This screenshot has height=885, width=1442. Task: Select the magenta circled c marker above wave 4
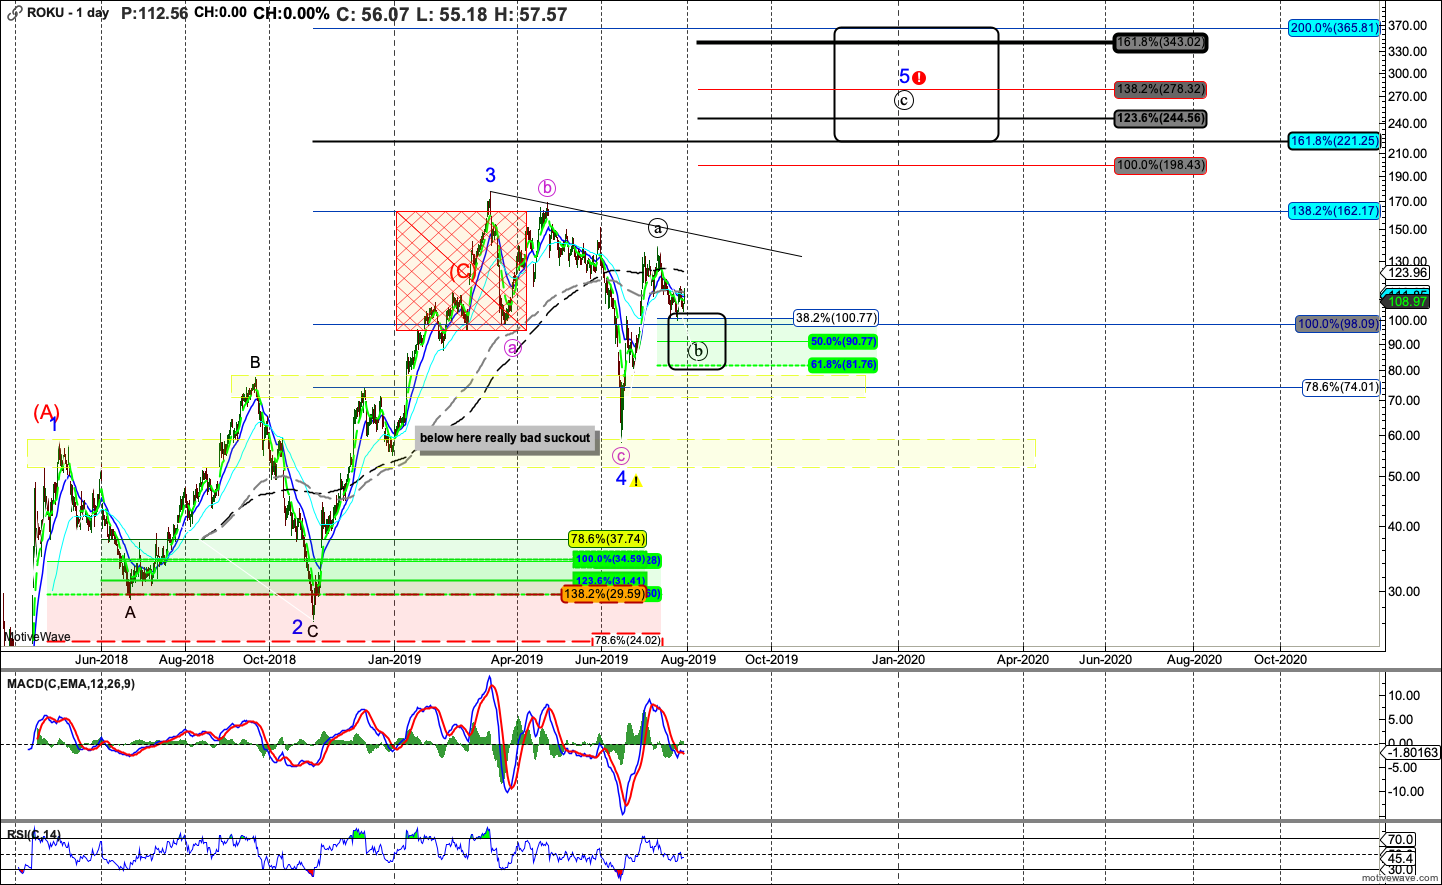[x=621, y=456]
